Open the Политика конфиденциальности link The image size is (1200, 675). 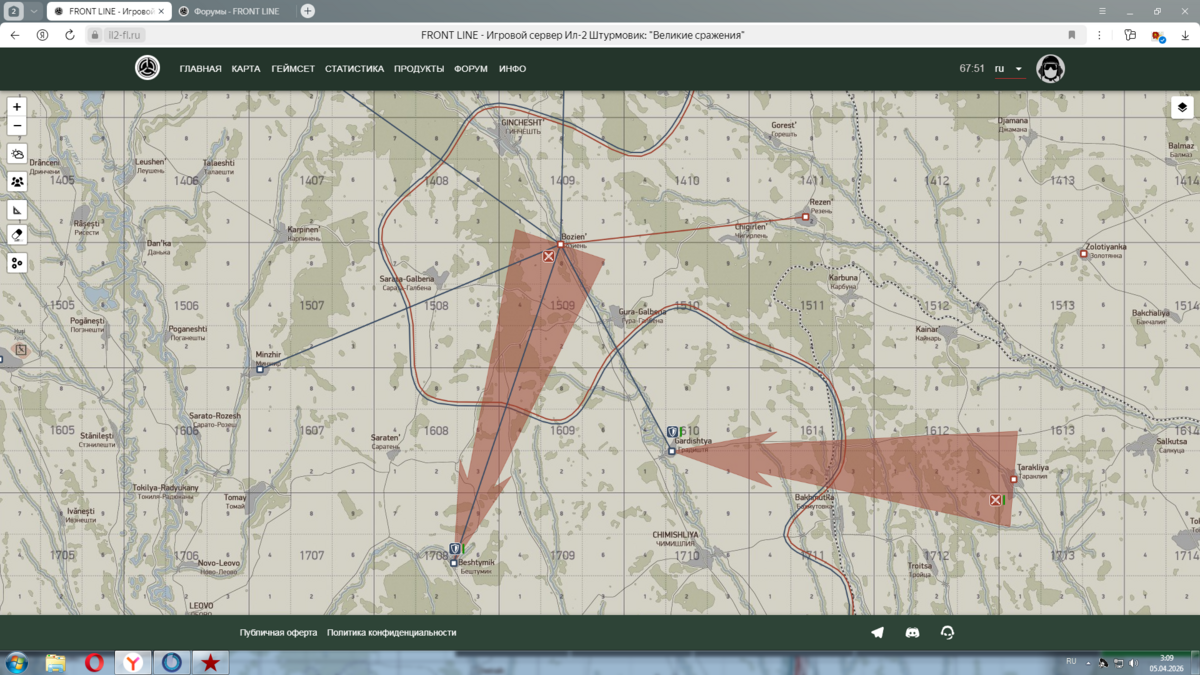pyautogui.click(x=391, y=632)
